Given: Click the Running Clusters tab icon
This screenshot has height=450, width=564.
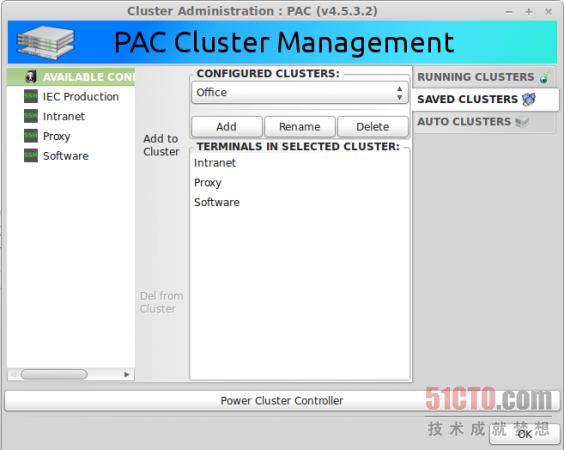Looking at the screenshot, I should (545, 77).
